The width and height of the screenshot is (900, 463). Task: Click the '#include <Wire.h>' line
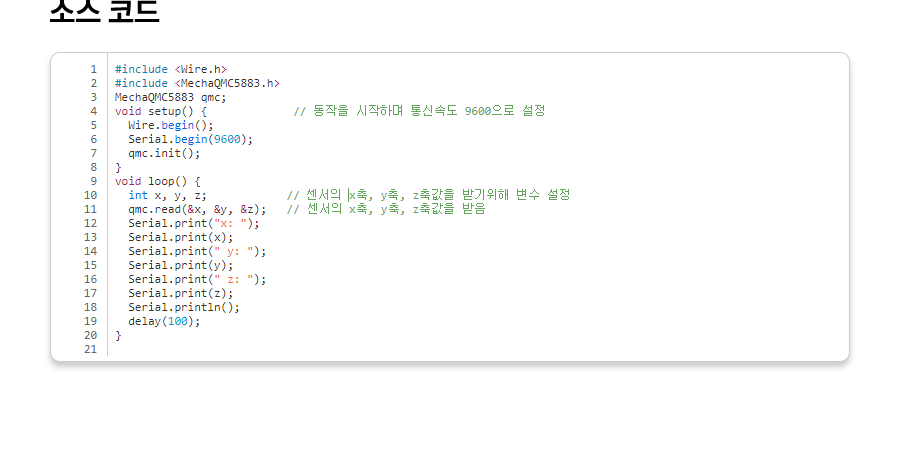170,69
